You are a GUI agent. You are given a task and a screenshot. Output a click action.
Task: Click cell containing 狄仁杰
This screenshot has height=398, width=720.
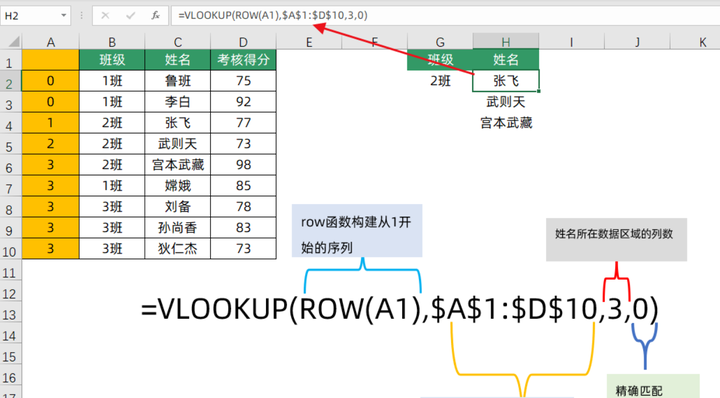click(x=178, y=248)
